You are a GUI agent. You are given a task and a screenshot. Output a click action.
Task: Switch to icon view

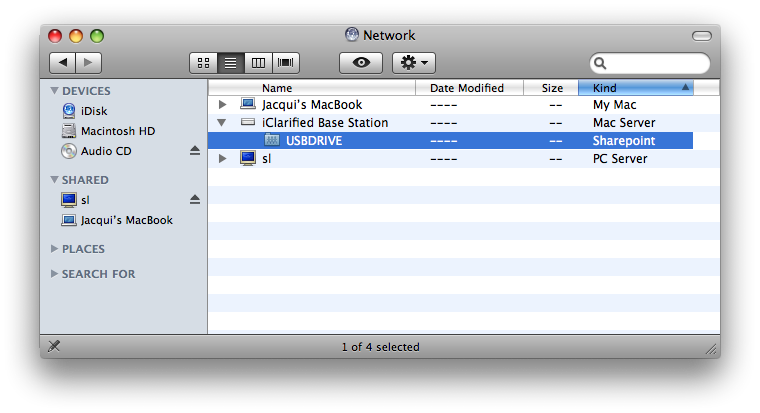(203, 63)
